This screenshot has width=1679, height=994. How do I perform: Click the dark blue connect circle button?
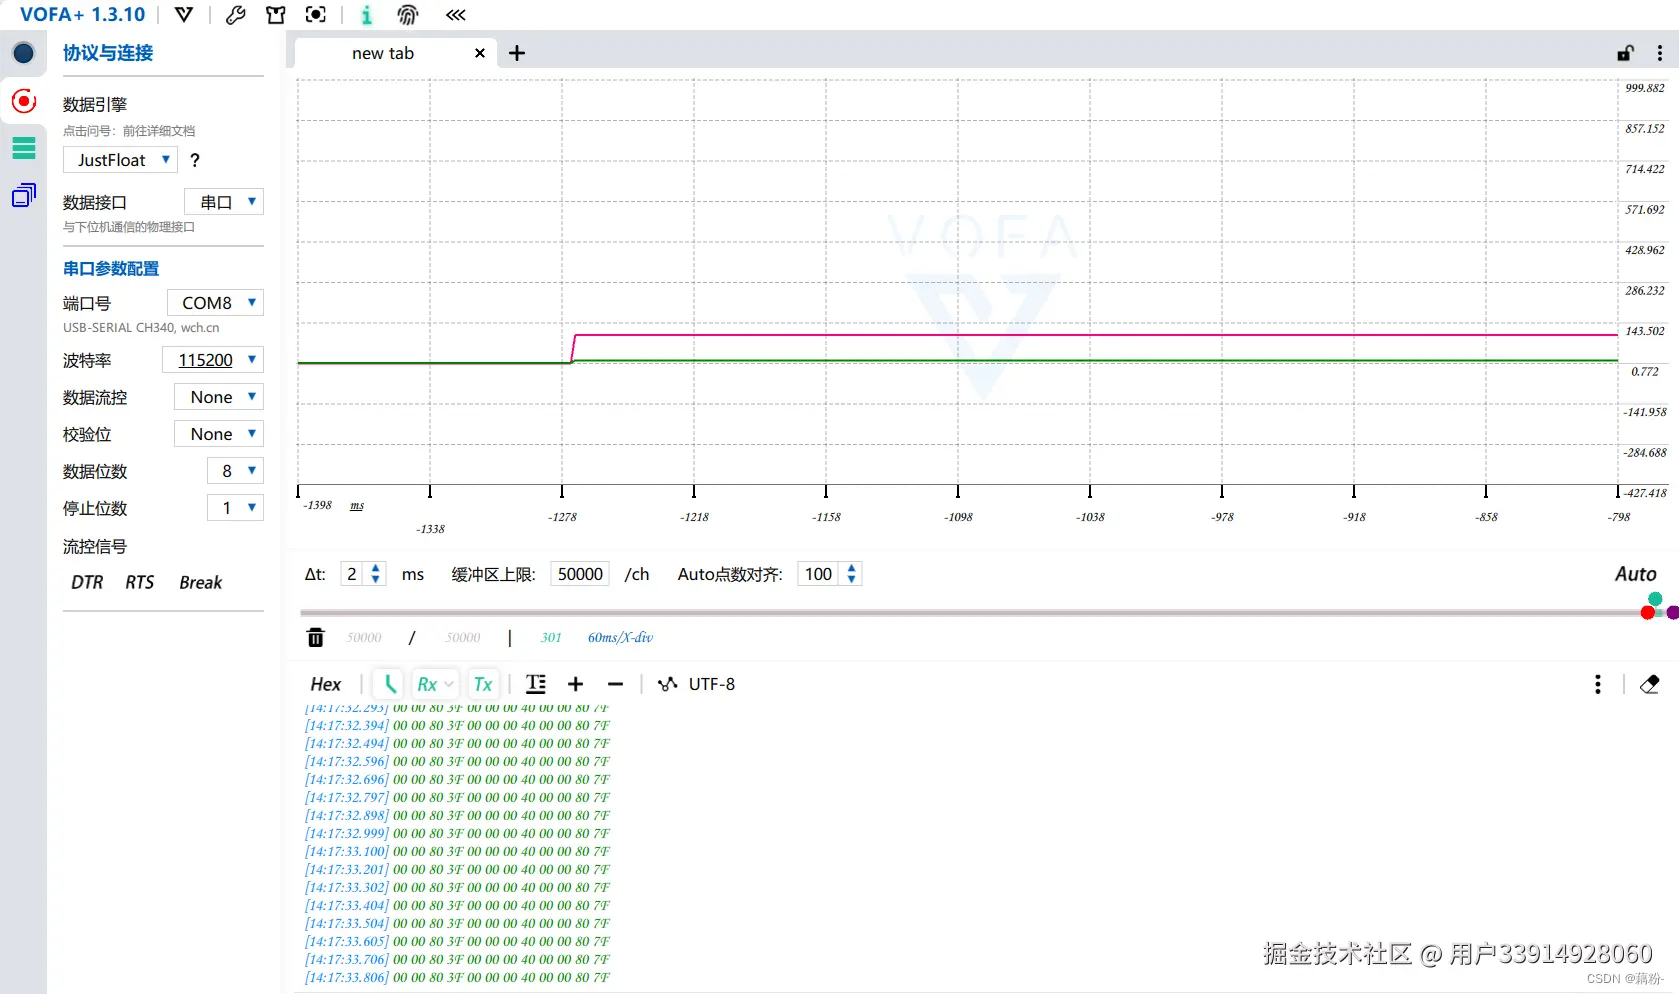(x=24, y=53)
